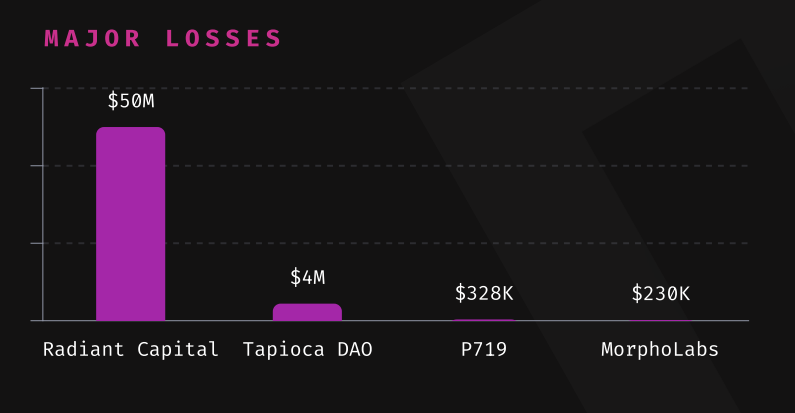Click the Radiant Capital axis label
Viewport: 795px width, 413px height.
point(130,349)
